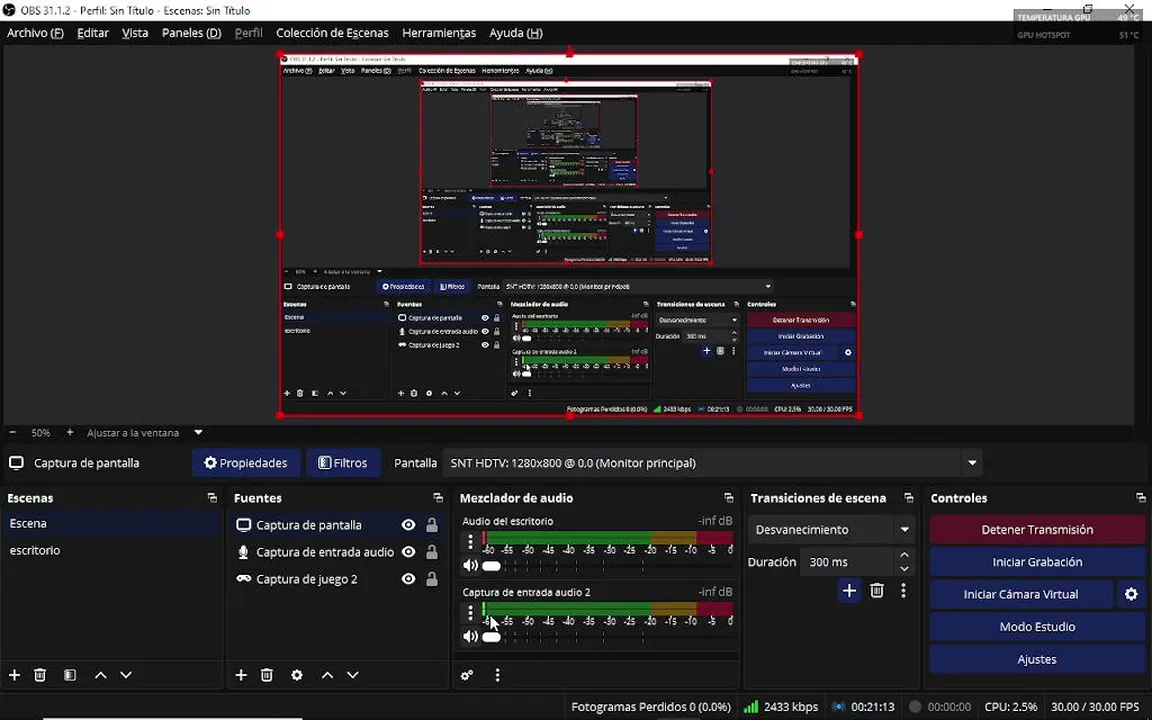The image size is (1152, 720).
Task: Zoom out preview with minus icon
Action: pos(12,433)
